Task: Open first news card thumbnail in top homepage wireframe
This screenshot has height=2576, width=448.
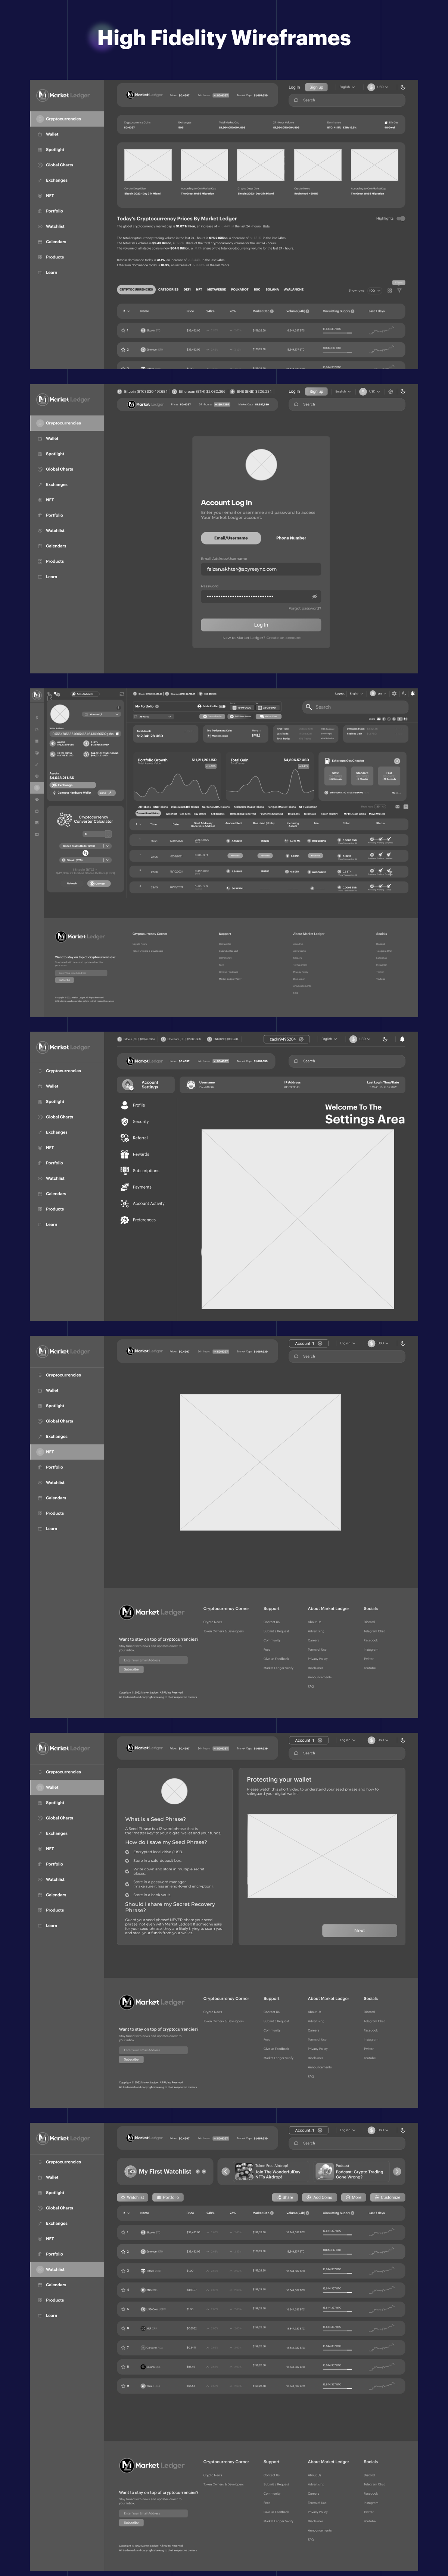Action: [x=148, y=164]
